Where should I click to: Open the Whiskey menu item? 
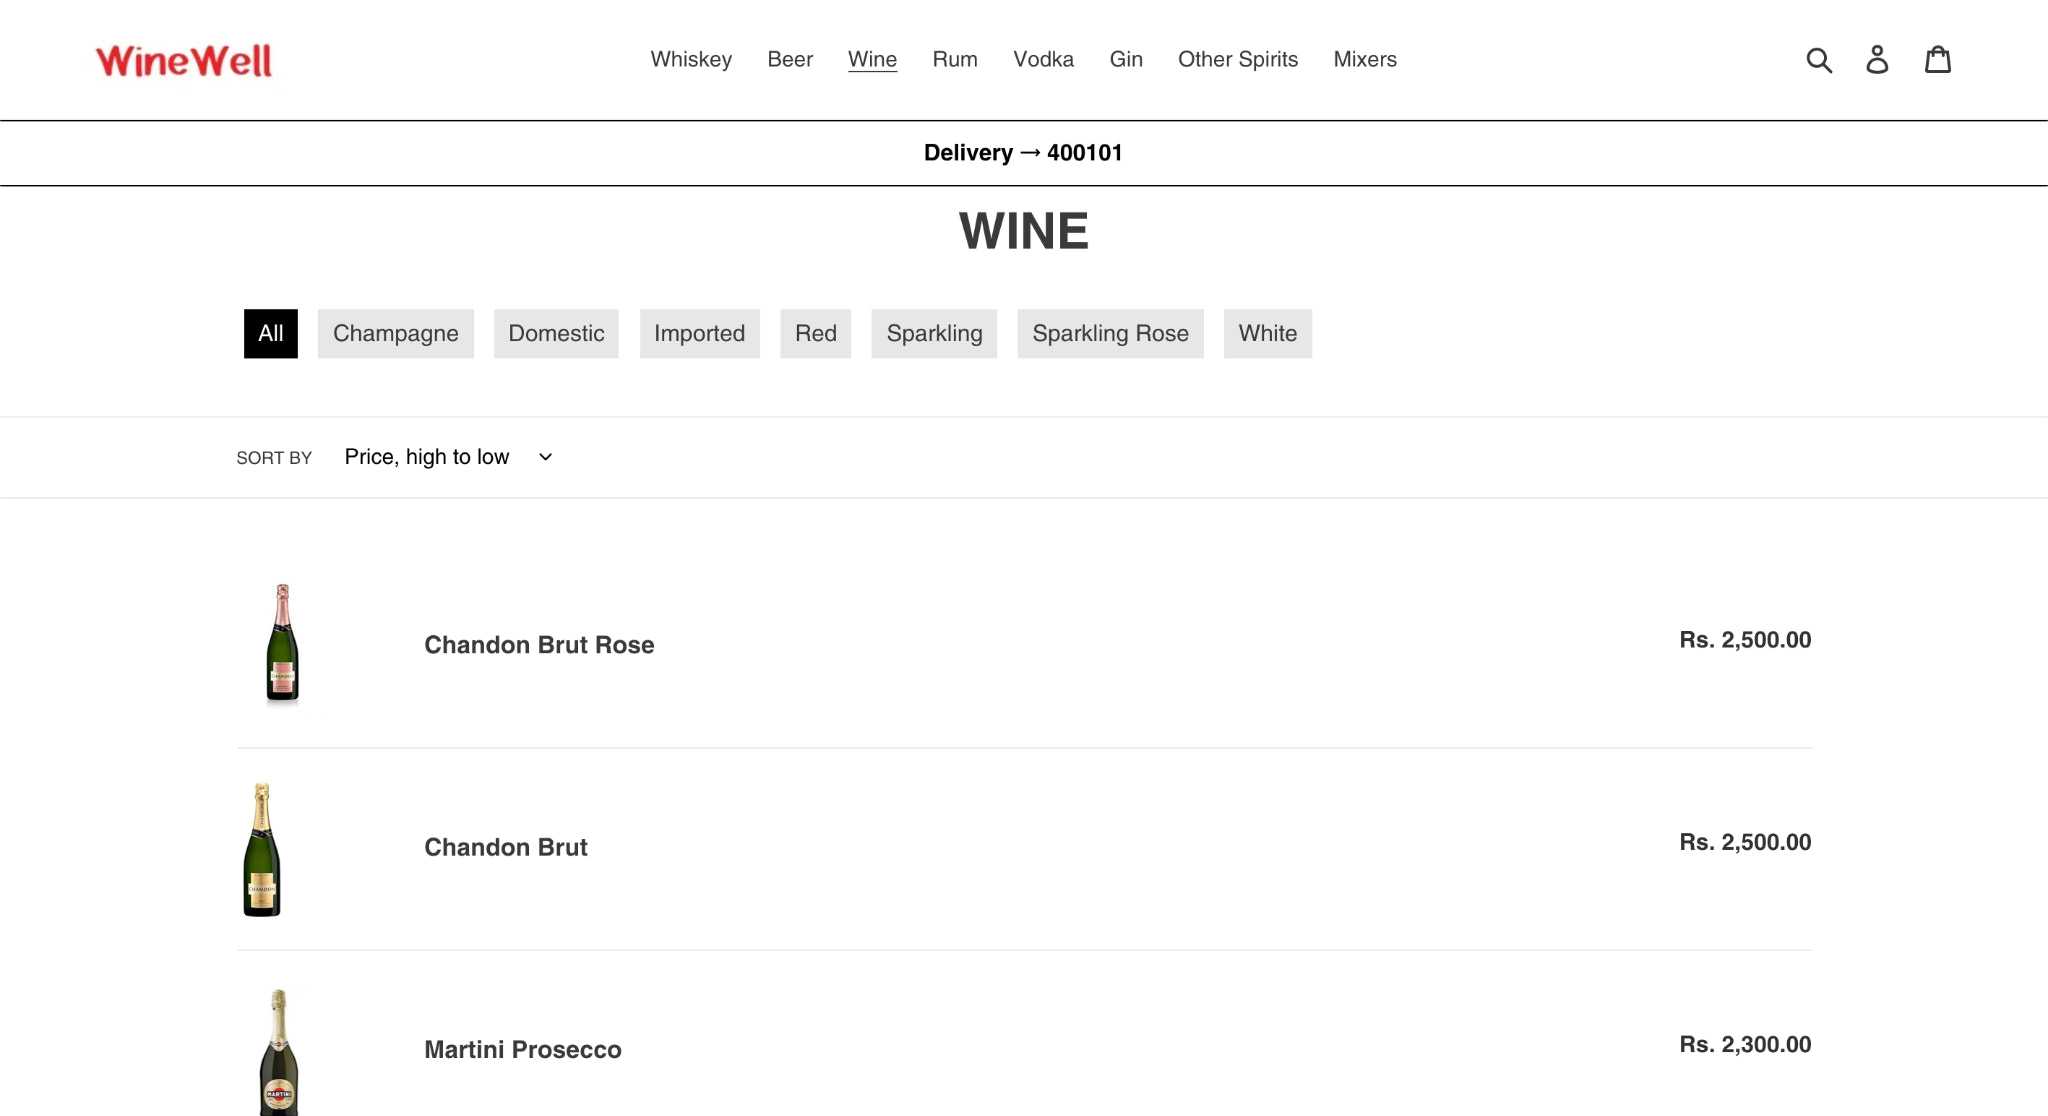[691, 59]
